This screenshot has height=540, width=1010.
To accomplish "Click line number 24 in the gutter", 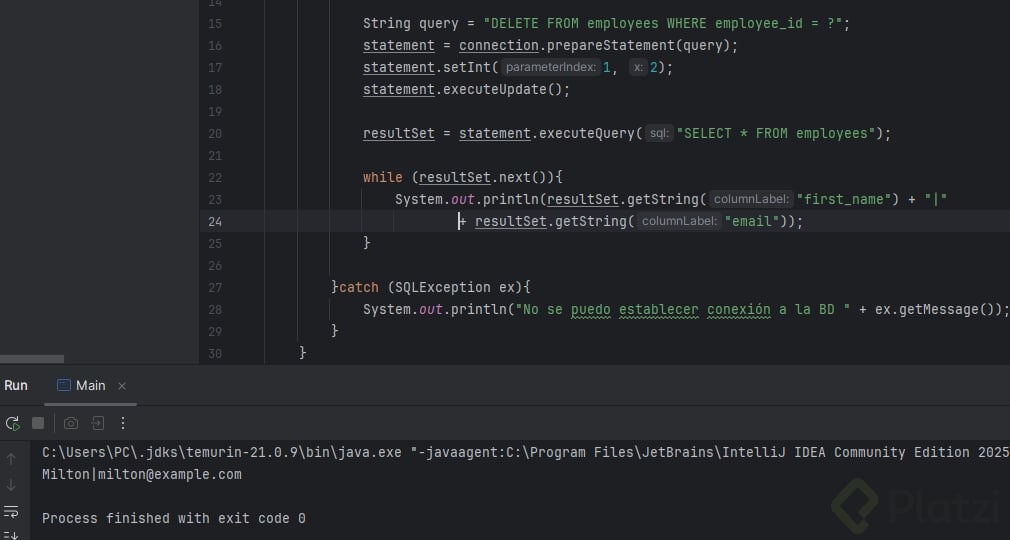I will [x=215, y=221].
